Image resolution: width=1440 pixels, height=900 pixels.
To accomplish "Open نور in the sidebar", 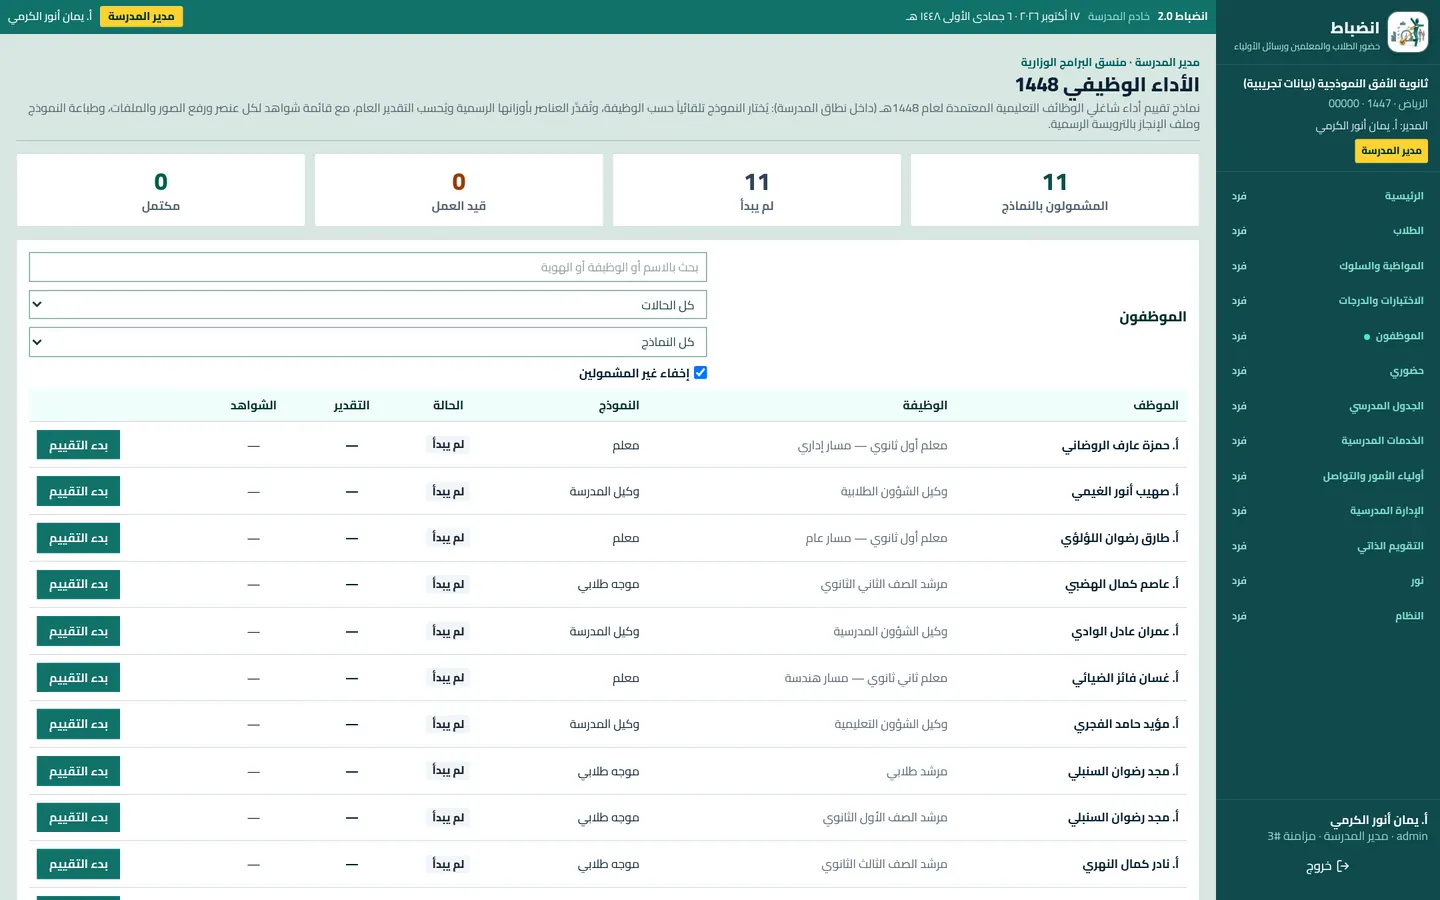I will [x=1417, y=581].
